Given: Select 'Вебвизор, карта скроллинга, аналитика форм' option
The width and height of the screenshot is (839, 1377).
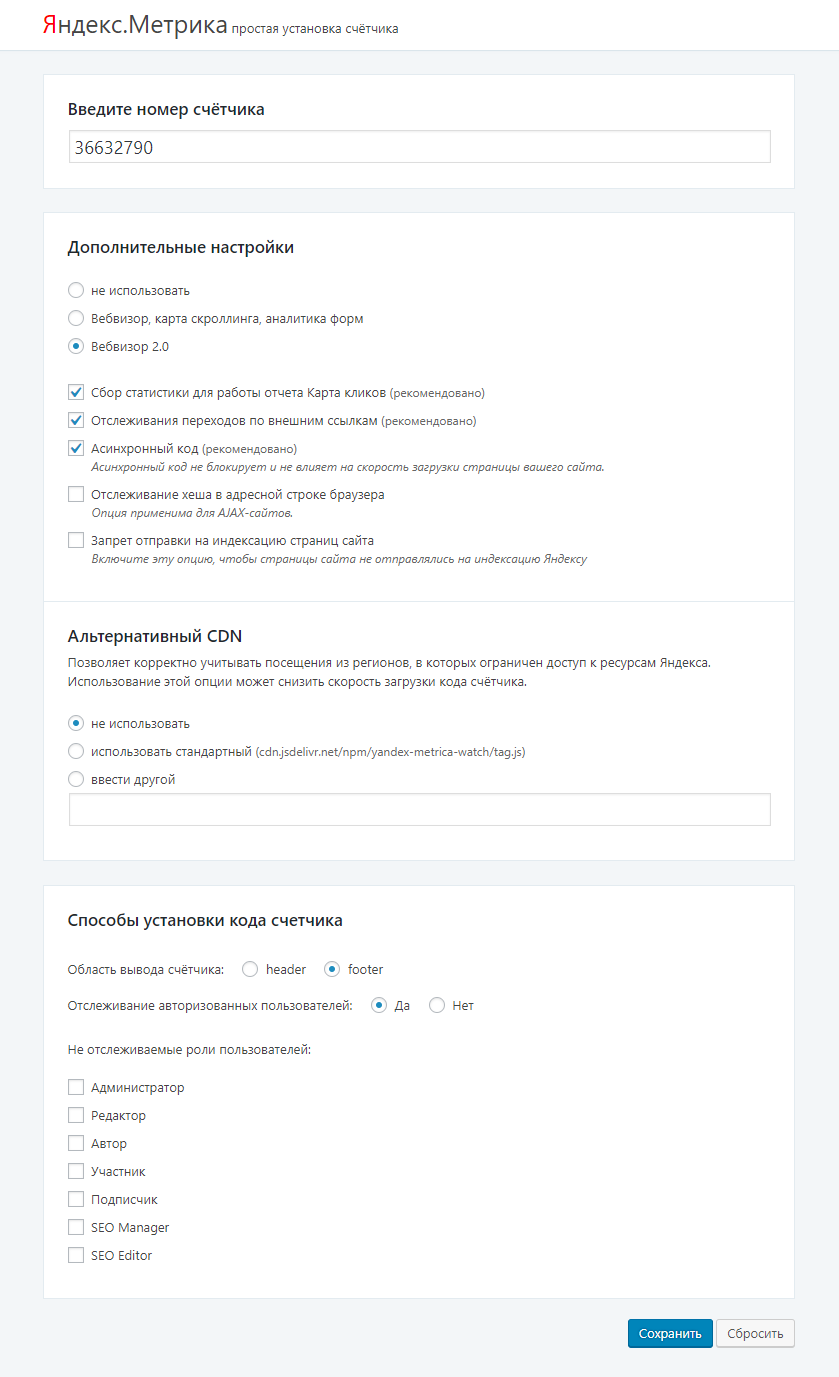Looking at the screenshot, I should (x=76, y=319).
